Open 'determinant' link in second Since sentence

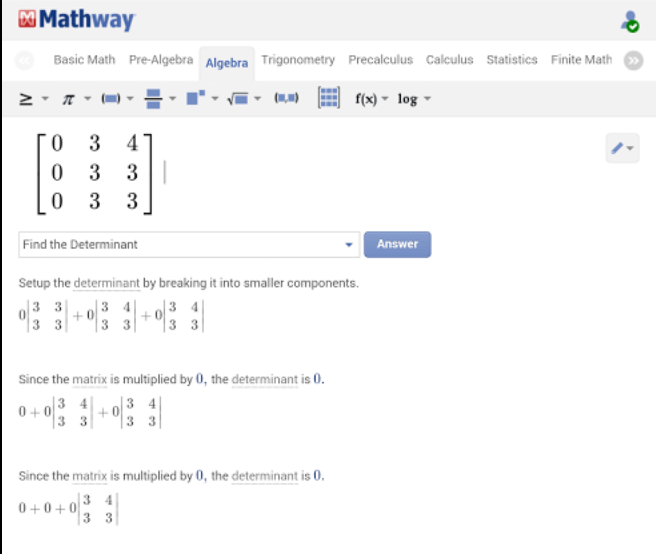click(264, 476)
